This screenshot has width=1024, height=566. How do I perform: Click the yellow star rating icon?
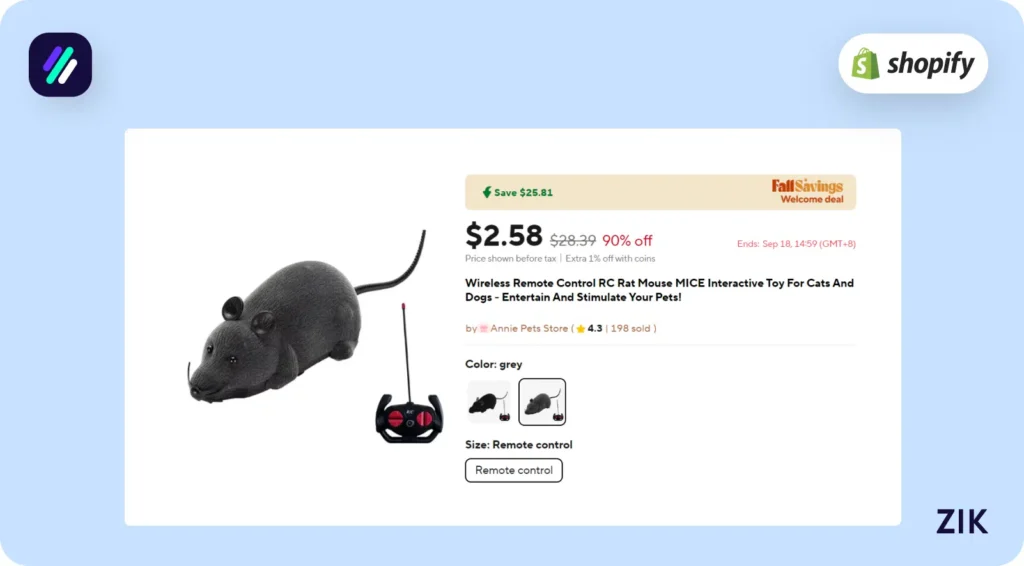tap(581, 328)
